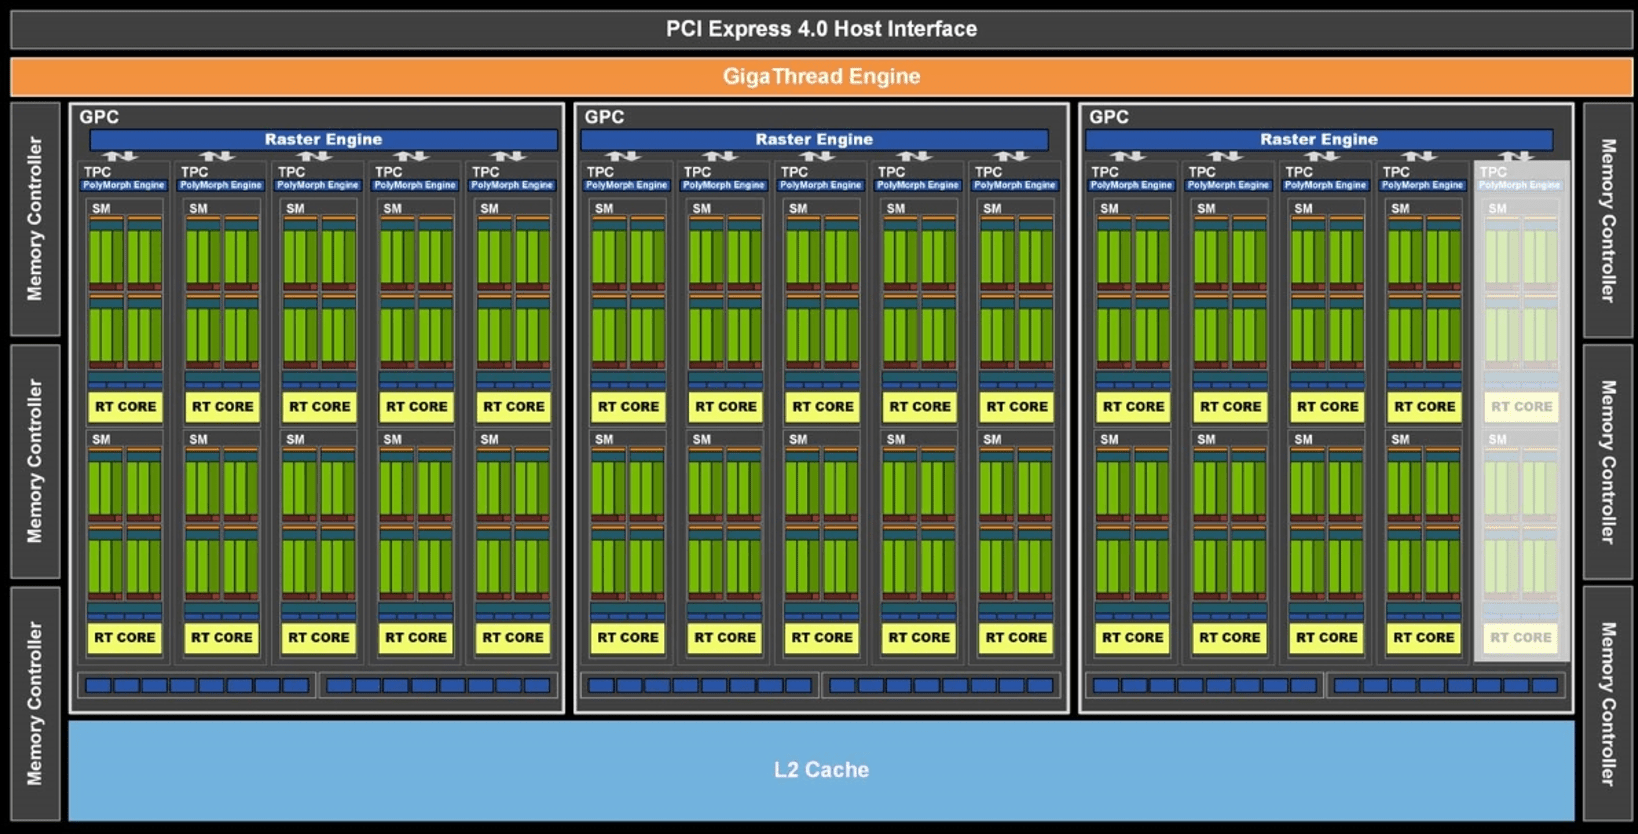Select Raster Engine in the rightmost GPC
The width and height of the screenshot is (1638, 834).
pyautogui.click(x=1318, y=139)
